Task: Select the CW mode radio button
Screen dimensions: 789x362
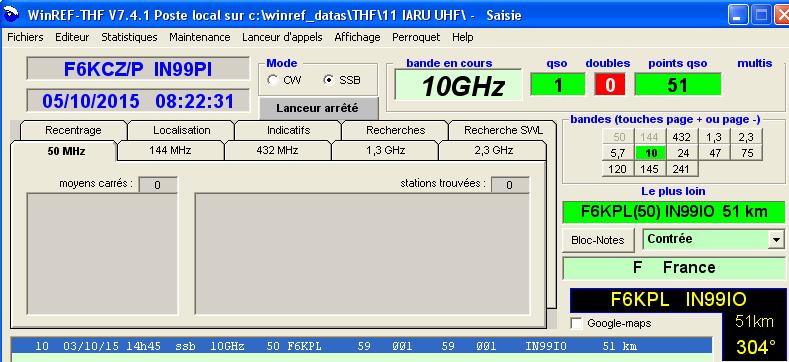Action: point(273,81)
